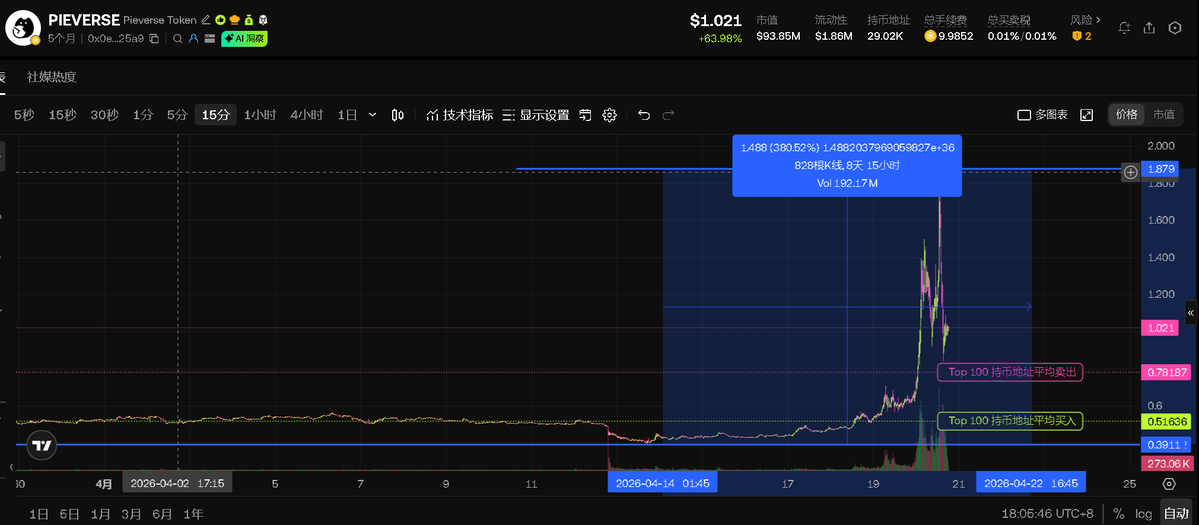Click the owl badge icon
The width and height of the screenshot is (1199, 525).
pyautogui.click(x=263, y=19)
